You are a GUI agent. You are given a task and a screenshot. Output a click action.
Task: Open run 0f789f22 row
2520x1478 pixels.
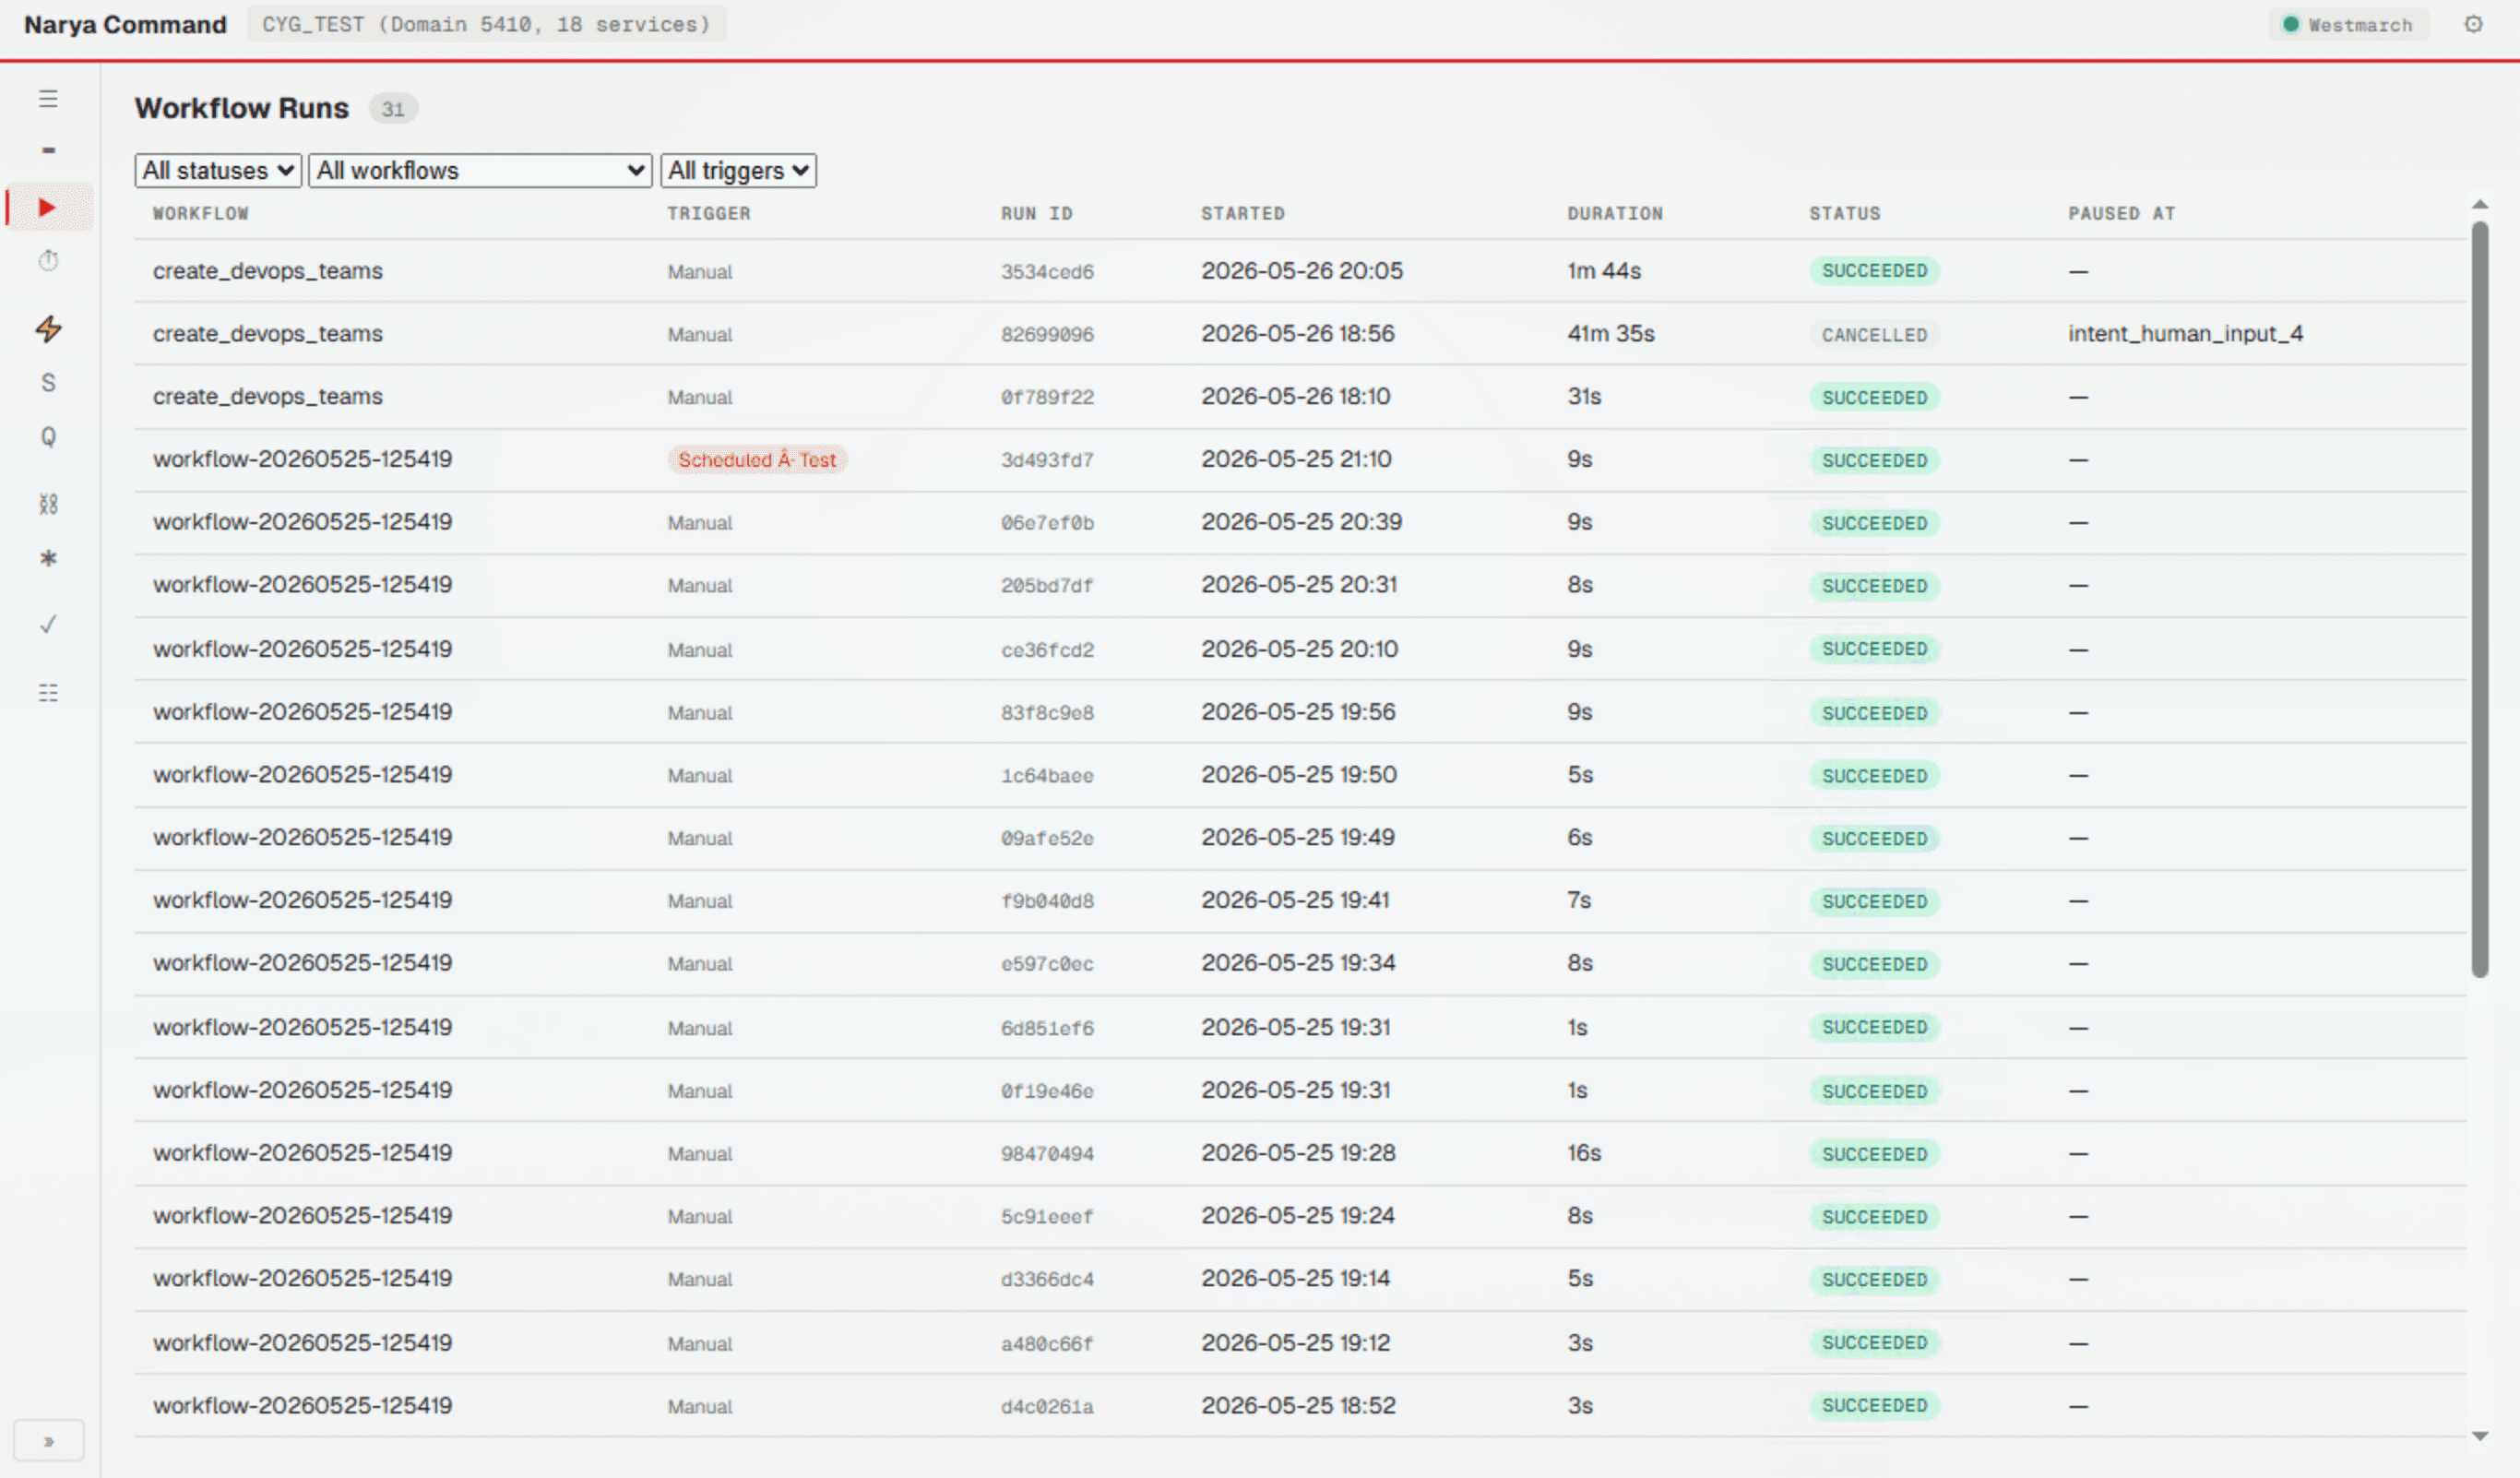tap(1300, 397)
